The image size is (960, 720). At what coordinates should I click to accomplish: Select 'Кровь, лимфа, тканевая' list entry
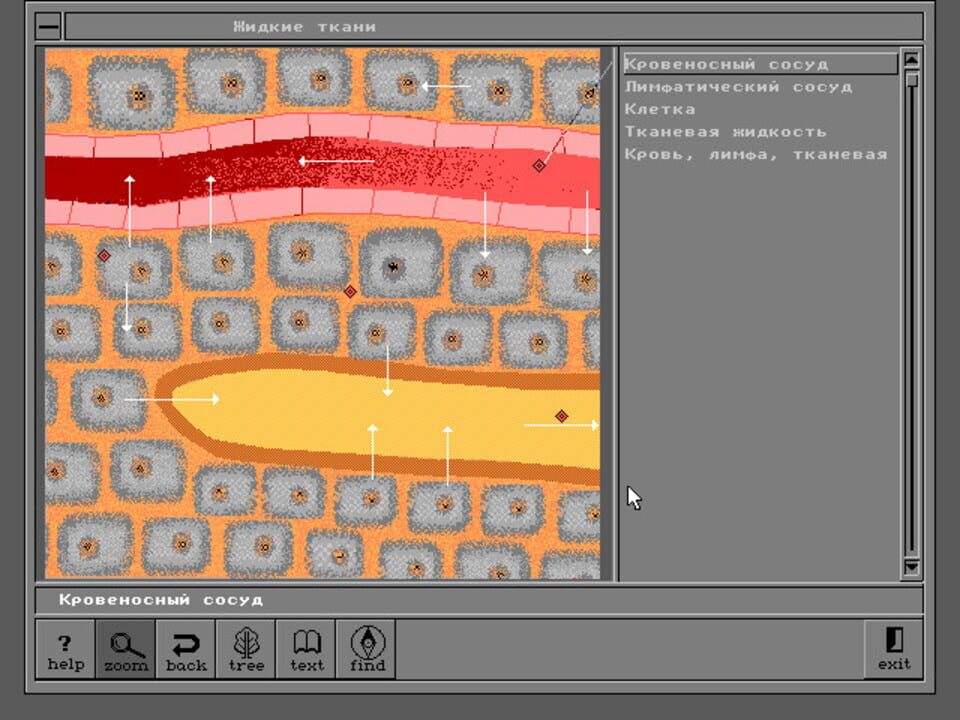[x=756, y=154]
